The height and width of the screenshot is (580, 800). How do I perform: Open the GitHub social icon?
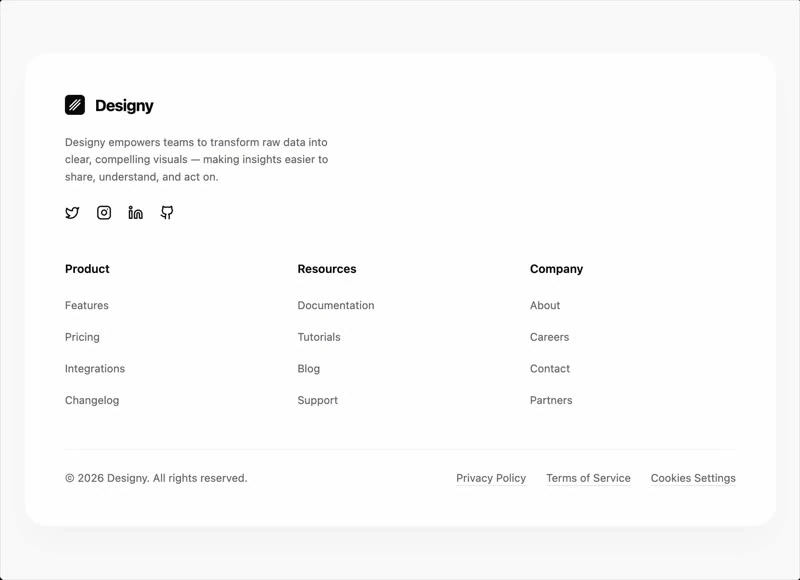point(167,213)
